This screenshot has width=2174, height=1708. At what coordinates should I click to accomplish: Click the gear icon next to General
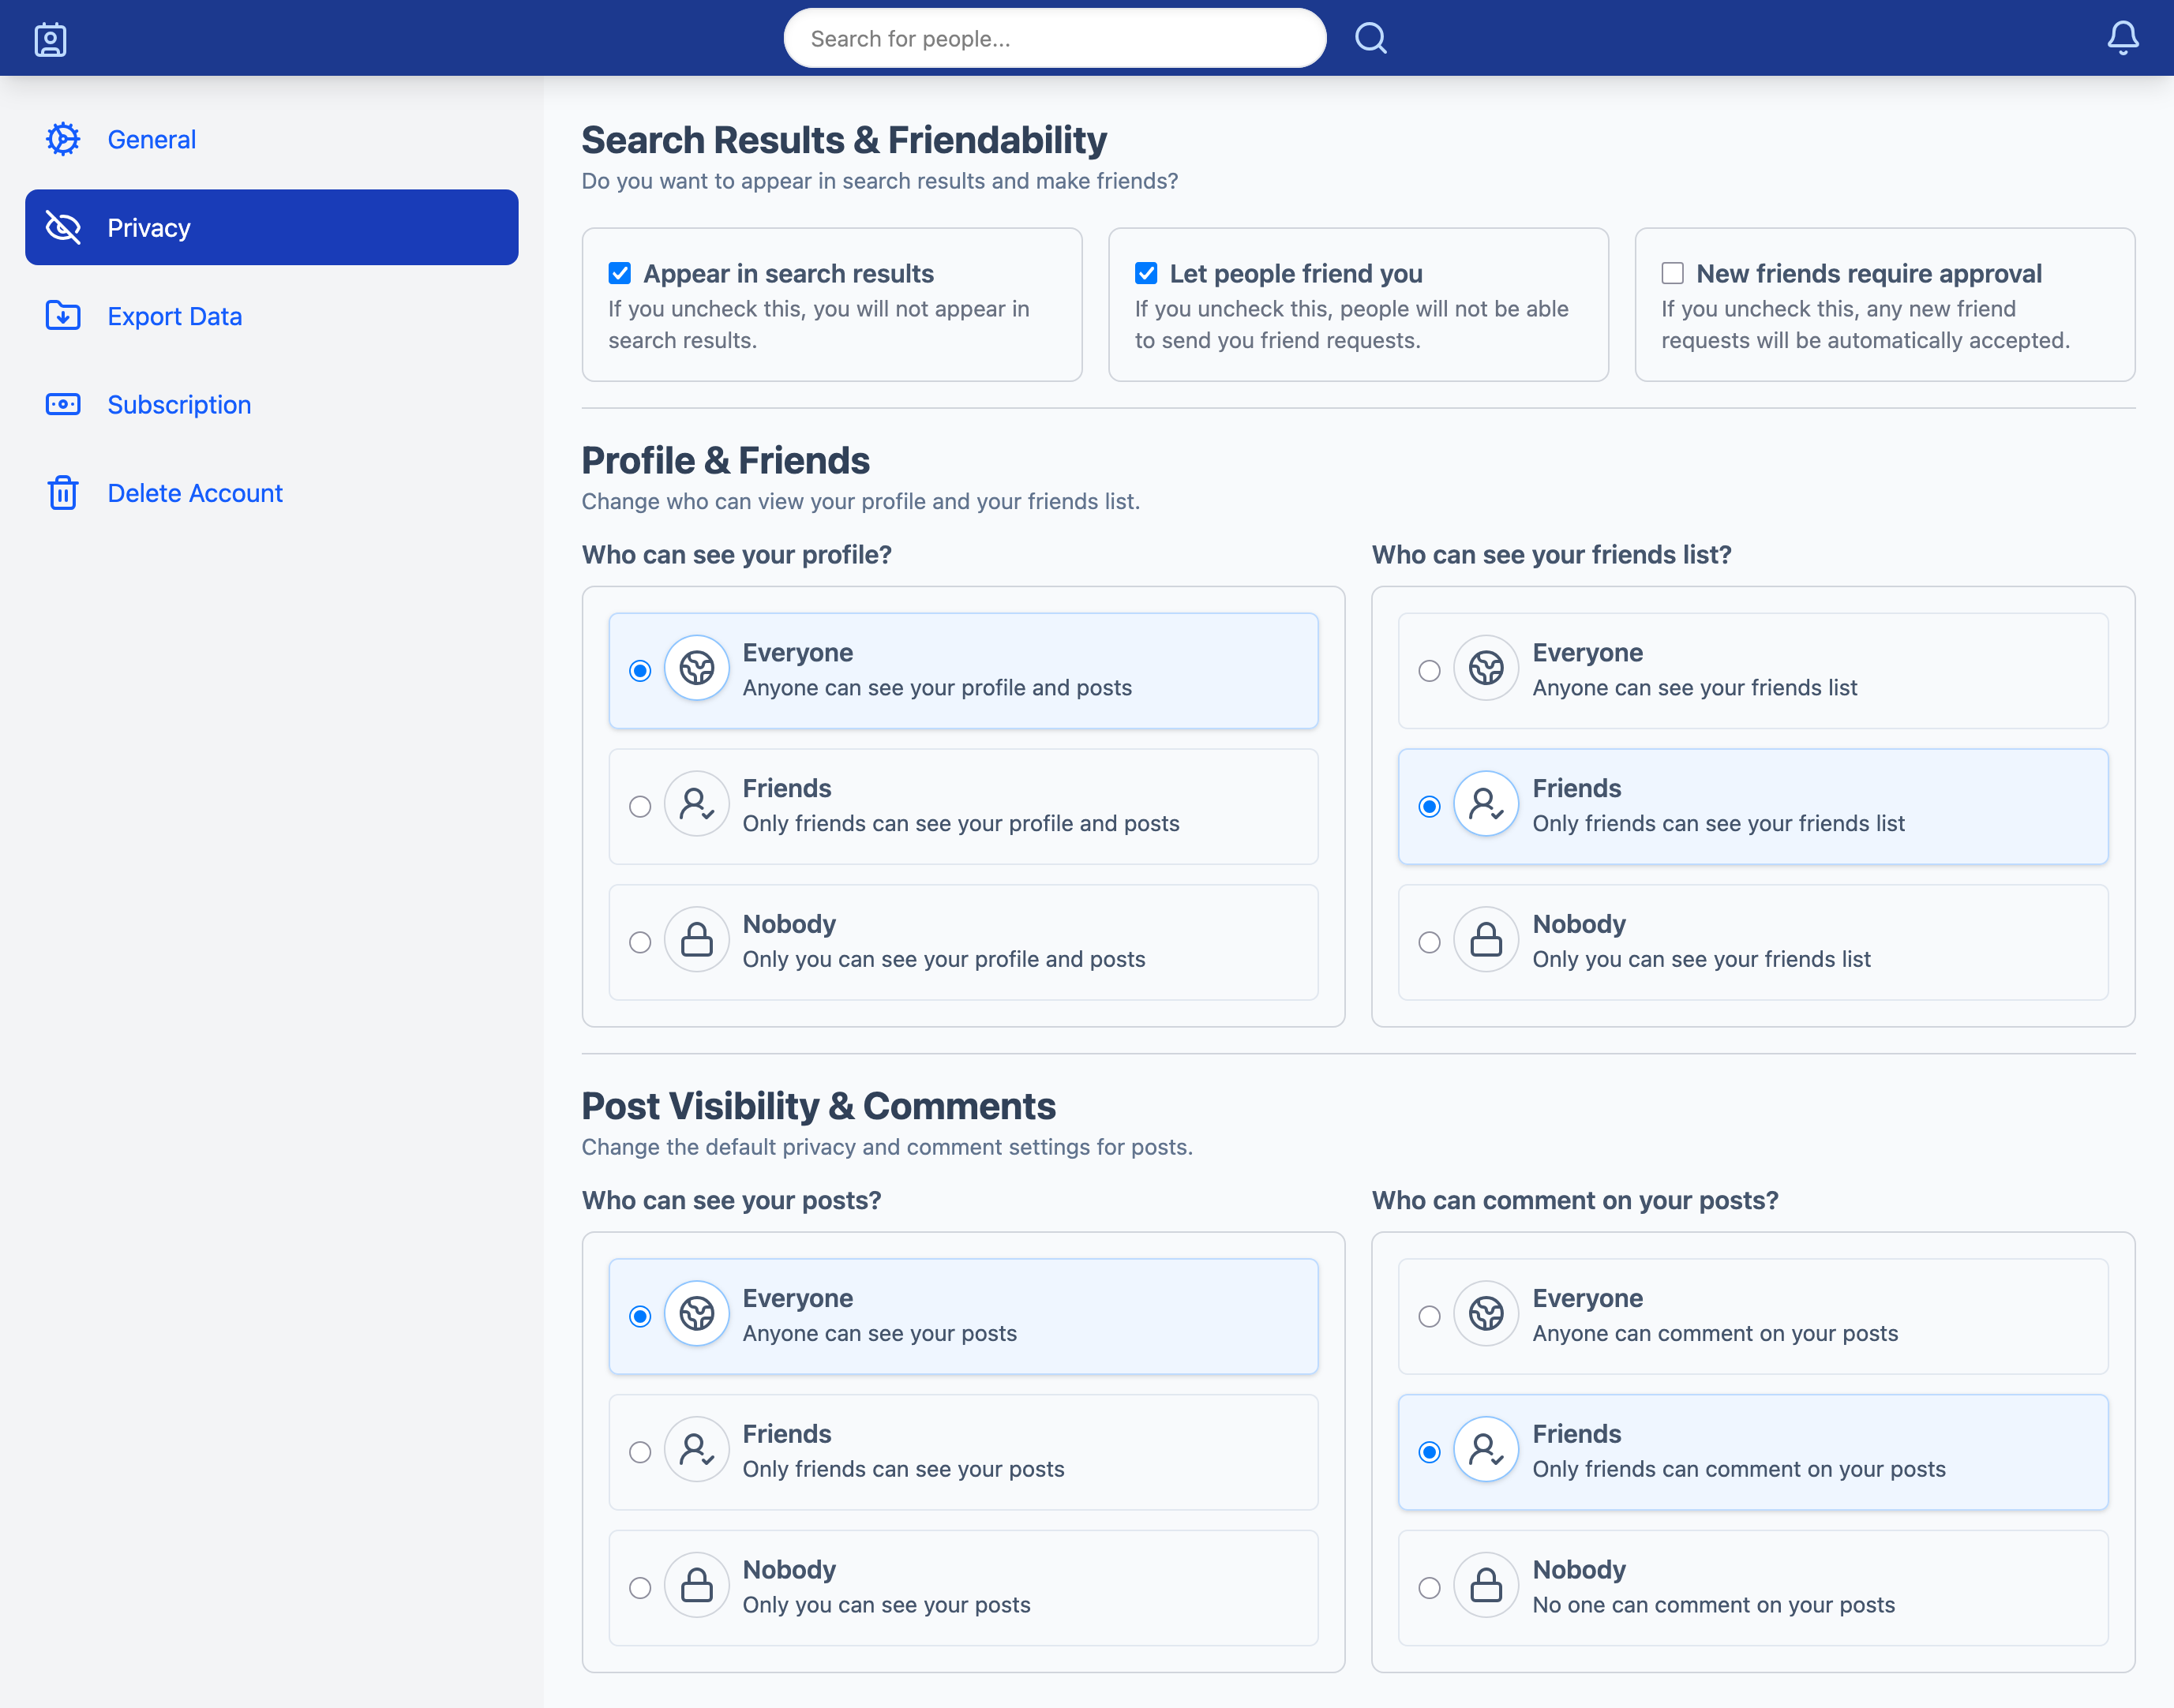[x=62, y=139]
